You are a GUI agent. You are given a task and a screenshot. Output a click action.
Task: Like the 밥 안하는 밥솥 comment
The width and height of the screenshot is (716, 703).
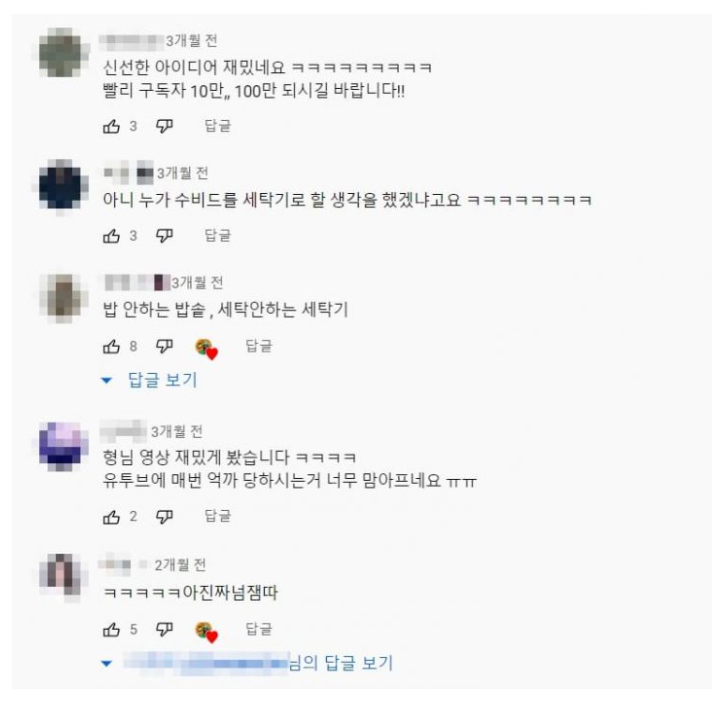[111, 346]
